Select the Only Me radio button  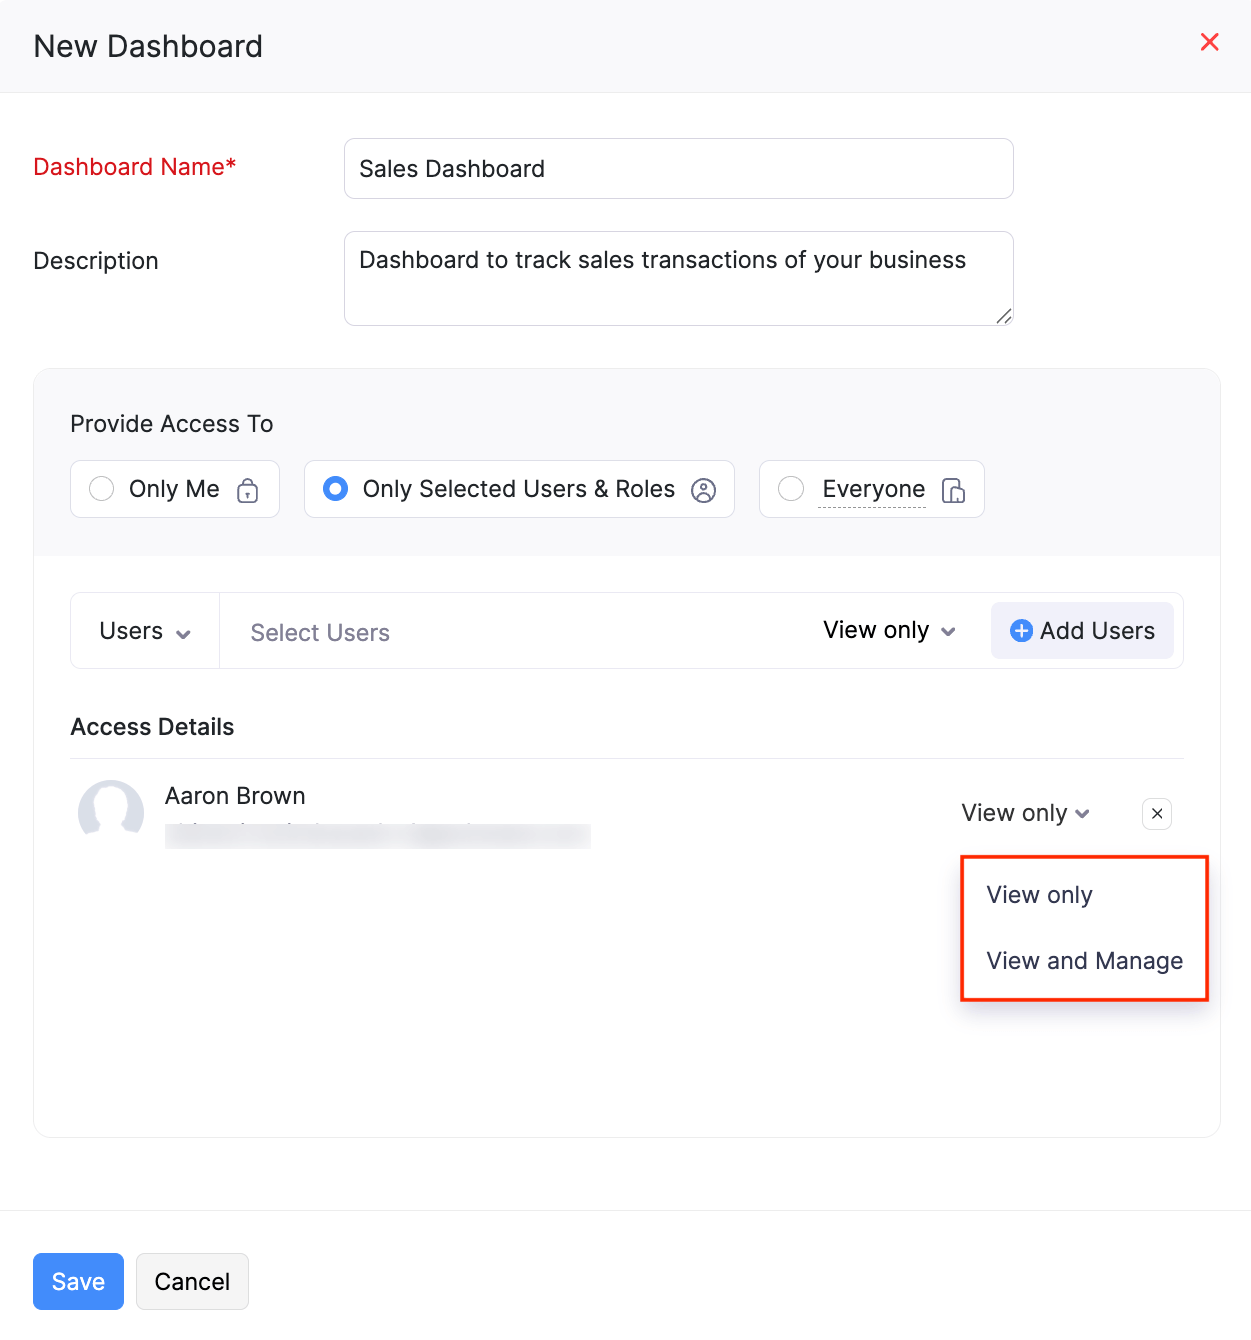click(101, 489)
